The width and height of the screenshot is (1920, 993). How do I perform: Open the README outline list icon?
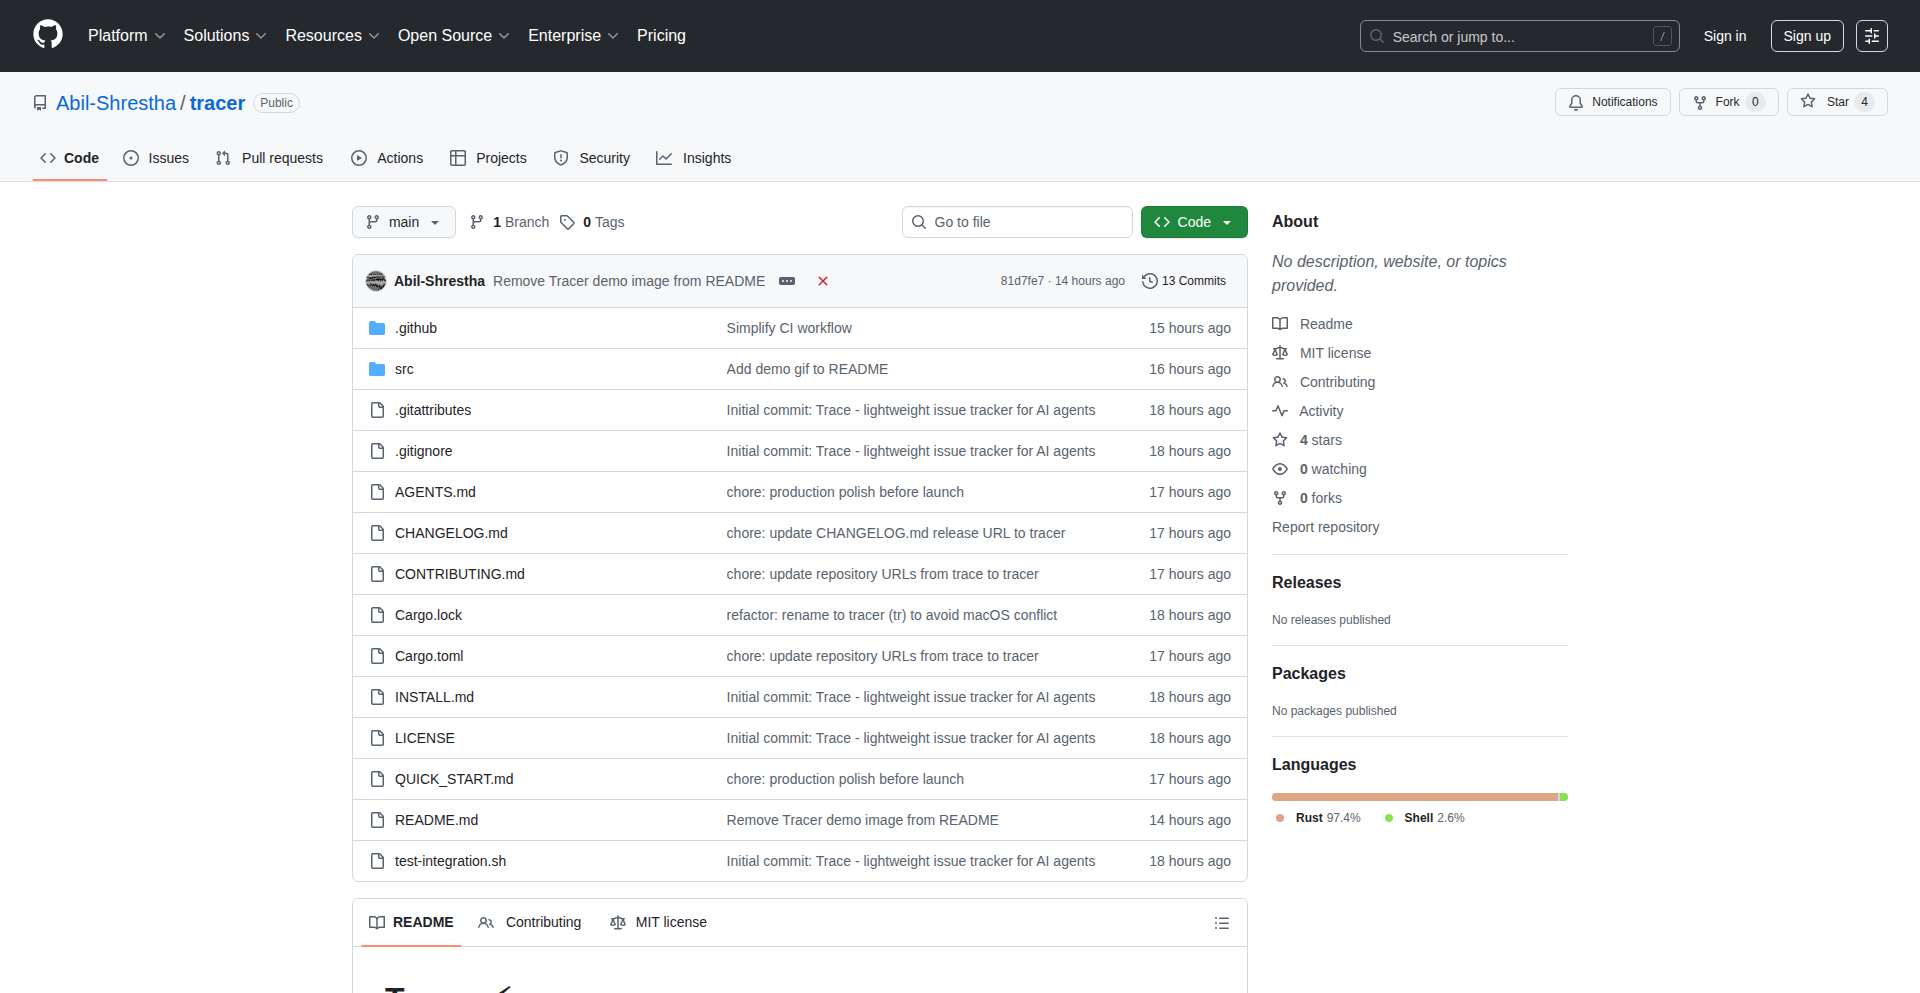coord(1222,923)
